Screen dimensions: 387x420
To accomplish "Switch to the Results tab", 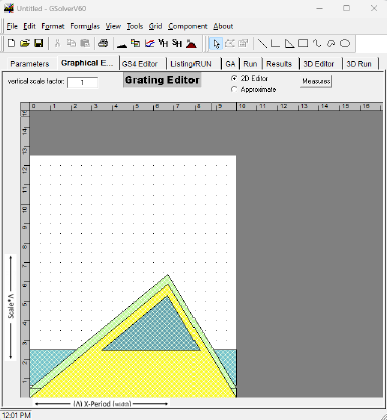I will point(279,64).
